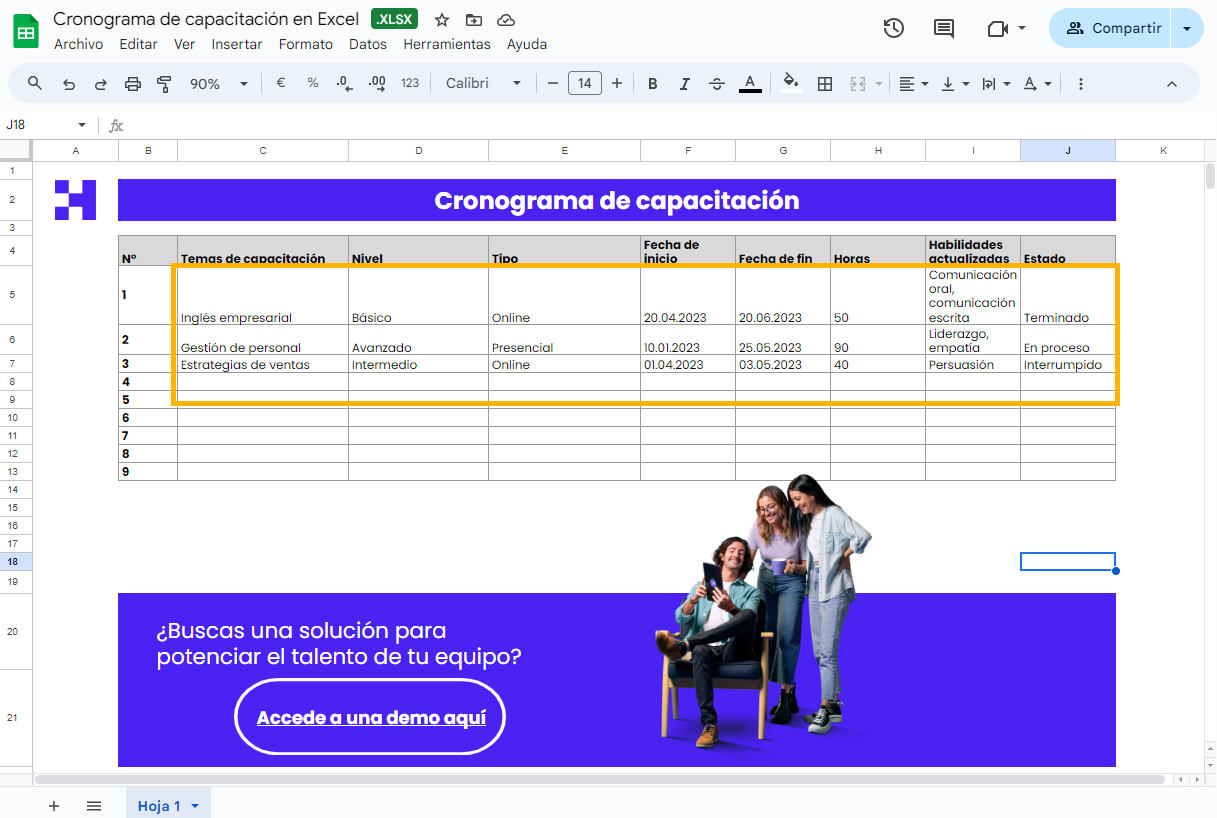Toggle strikethrough formatting
The width and height of the screenshot is (1217, 818).
(717, 84)
